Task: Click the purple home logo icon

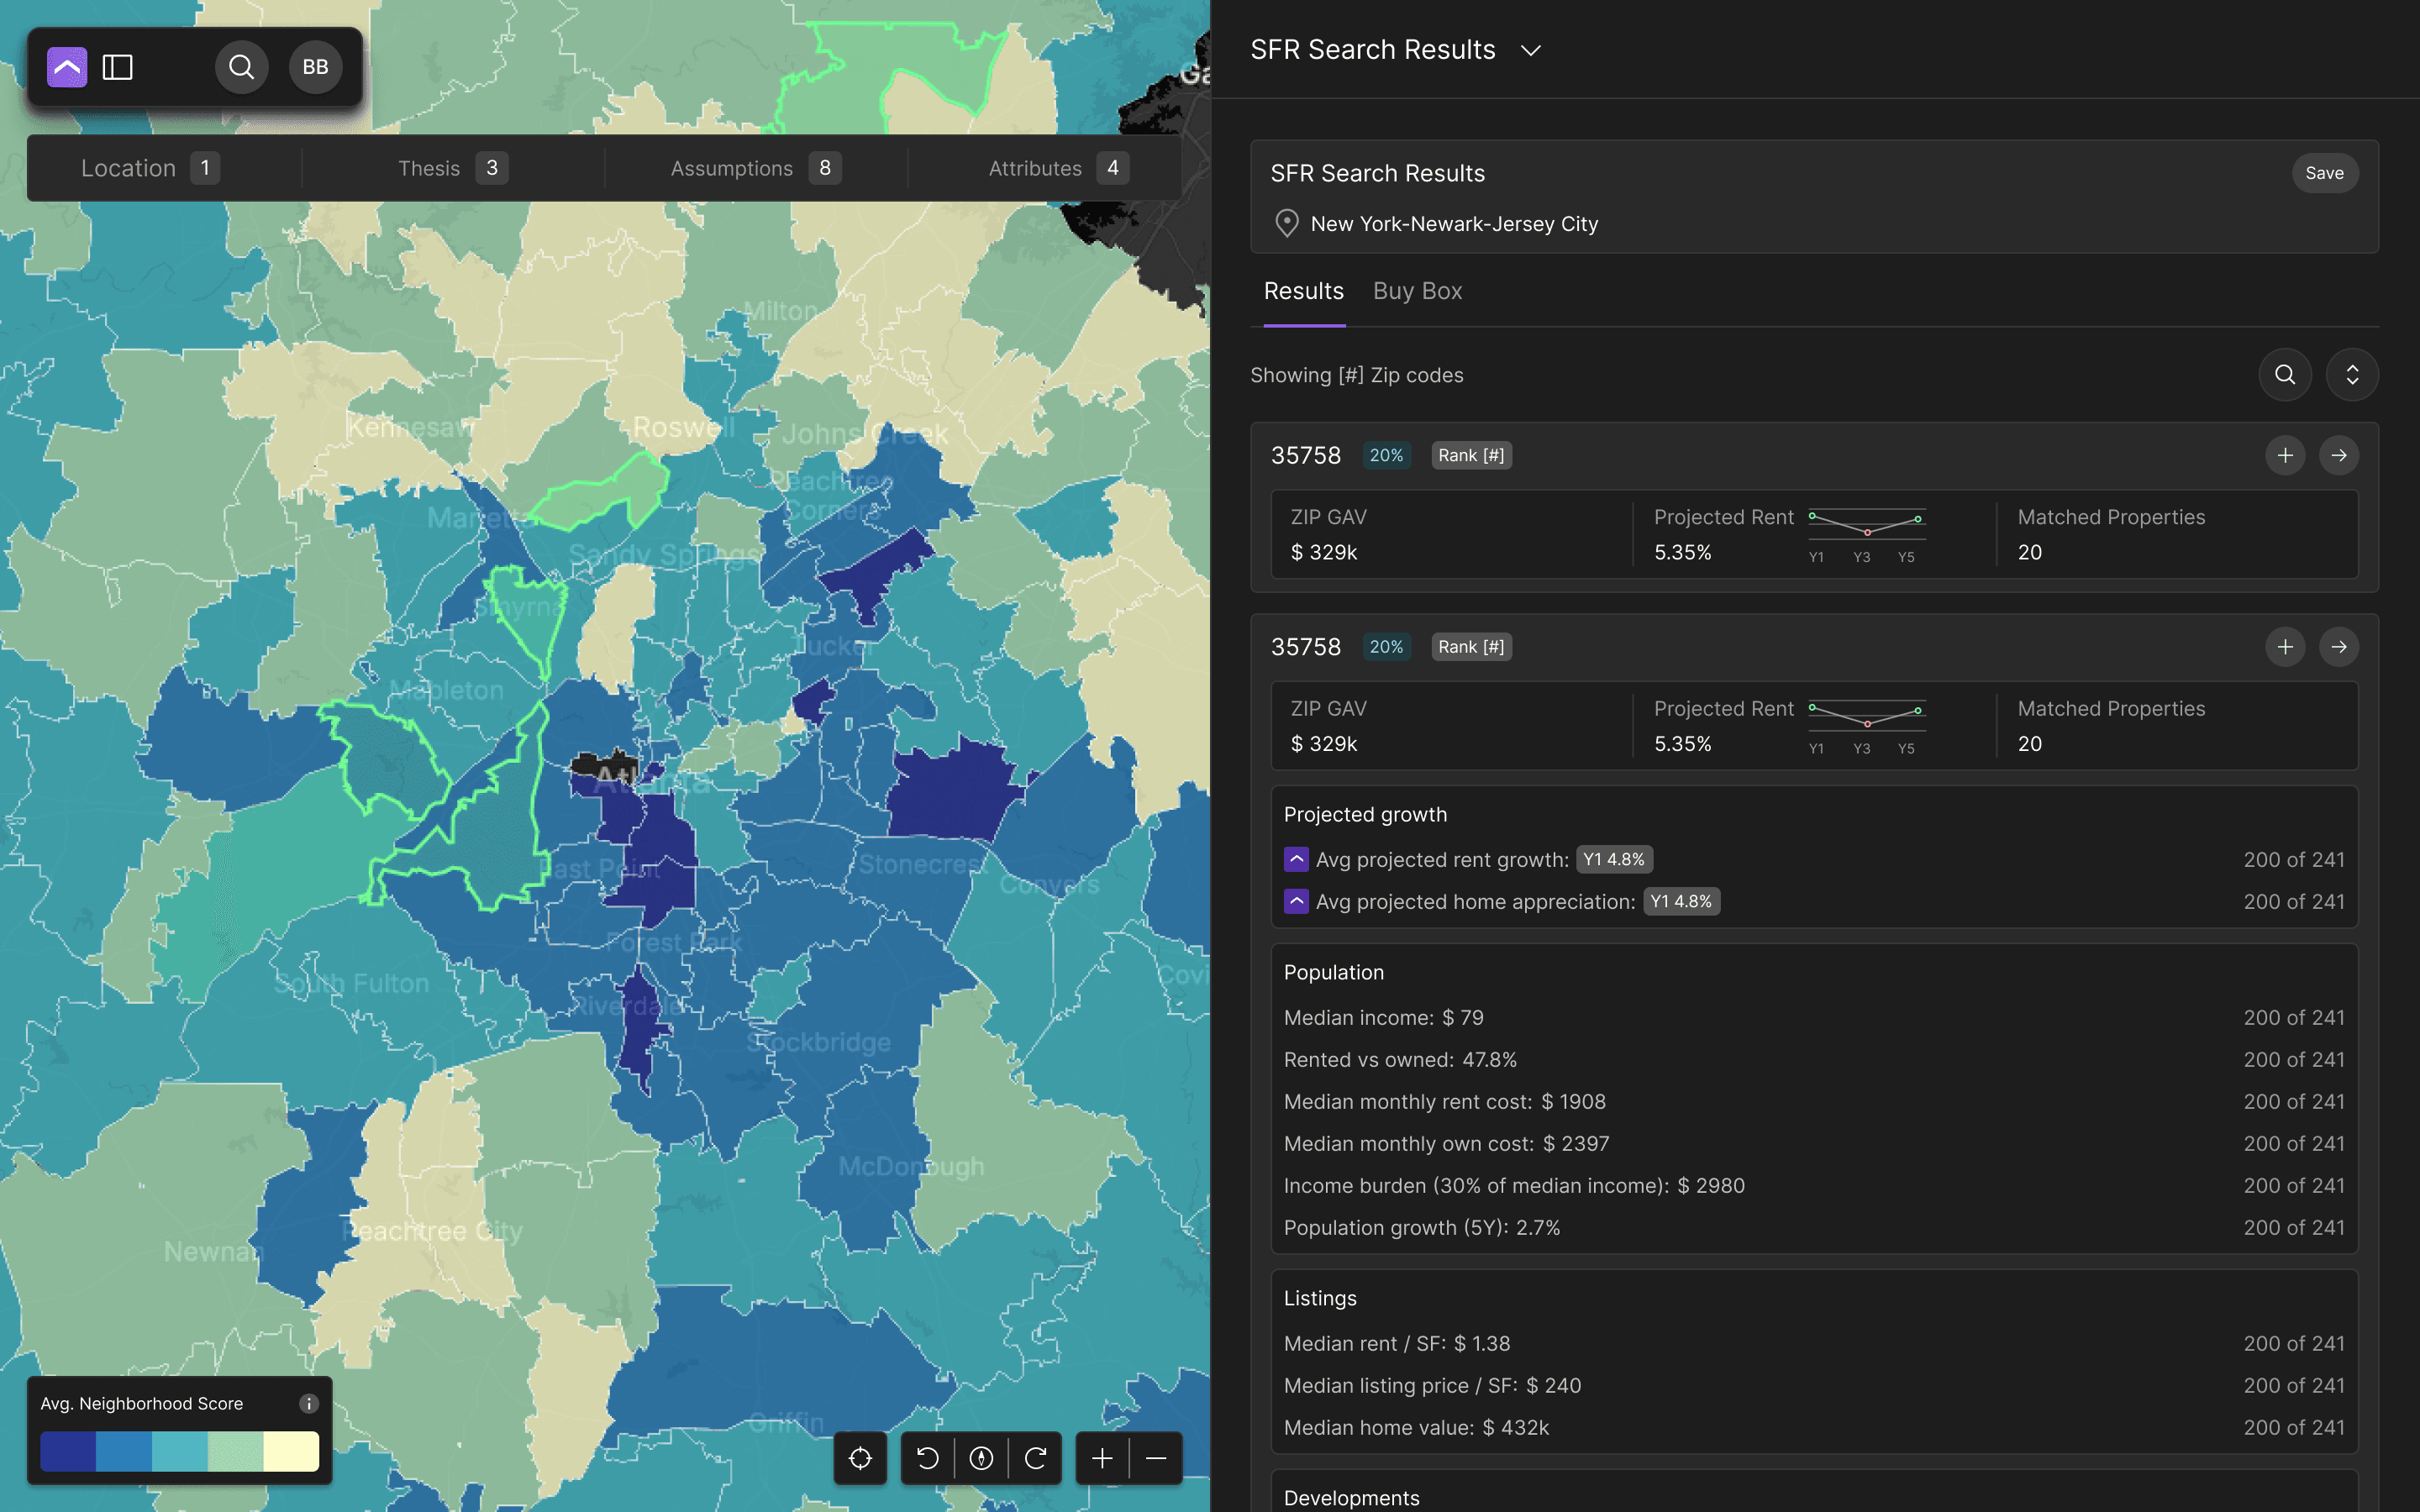Action: pos(67,67)
